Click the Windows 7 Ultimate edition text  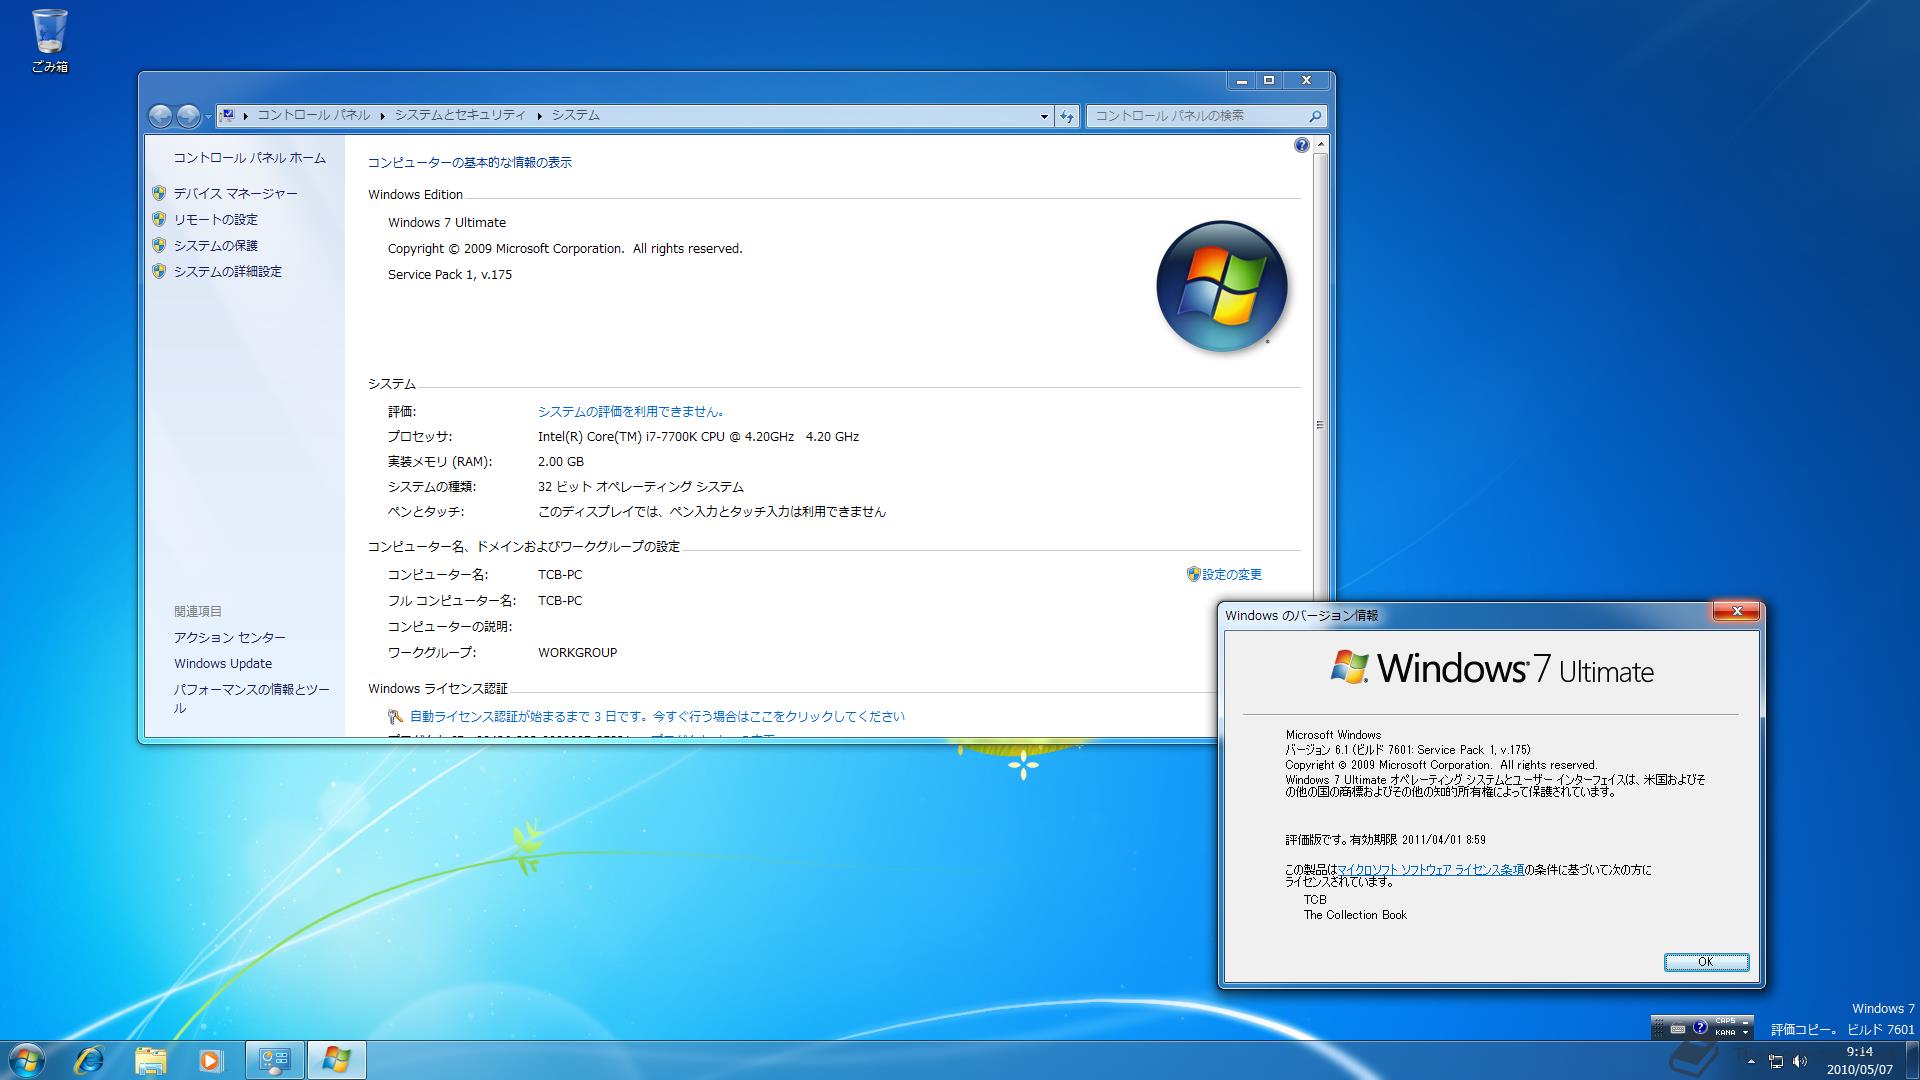[x=447, y=223]
